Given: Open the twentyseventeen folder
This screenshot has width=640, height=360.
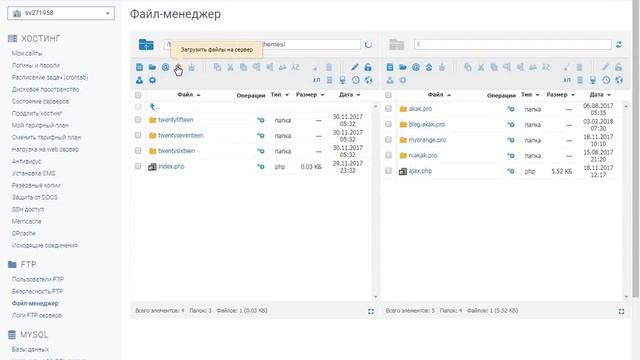Looking at the screenshot, I should click(180, 136).
